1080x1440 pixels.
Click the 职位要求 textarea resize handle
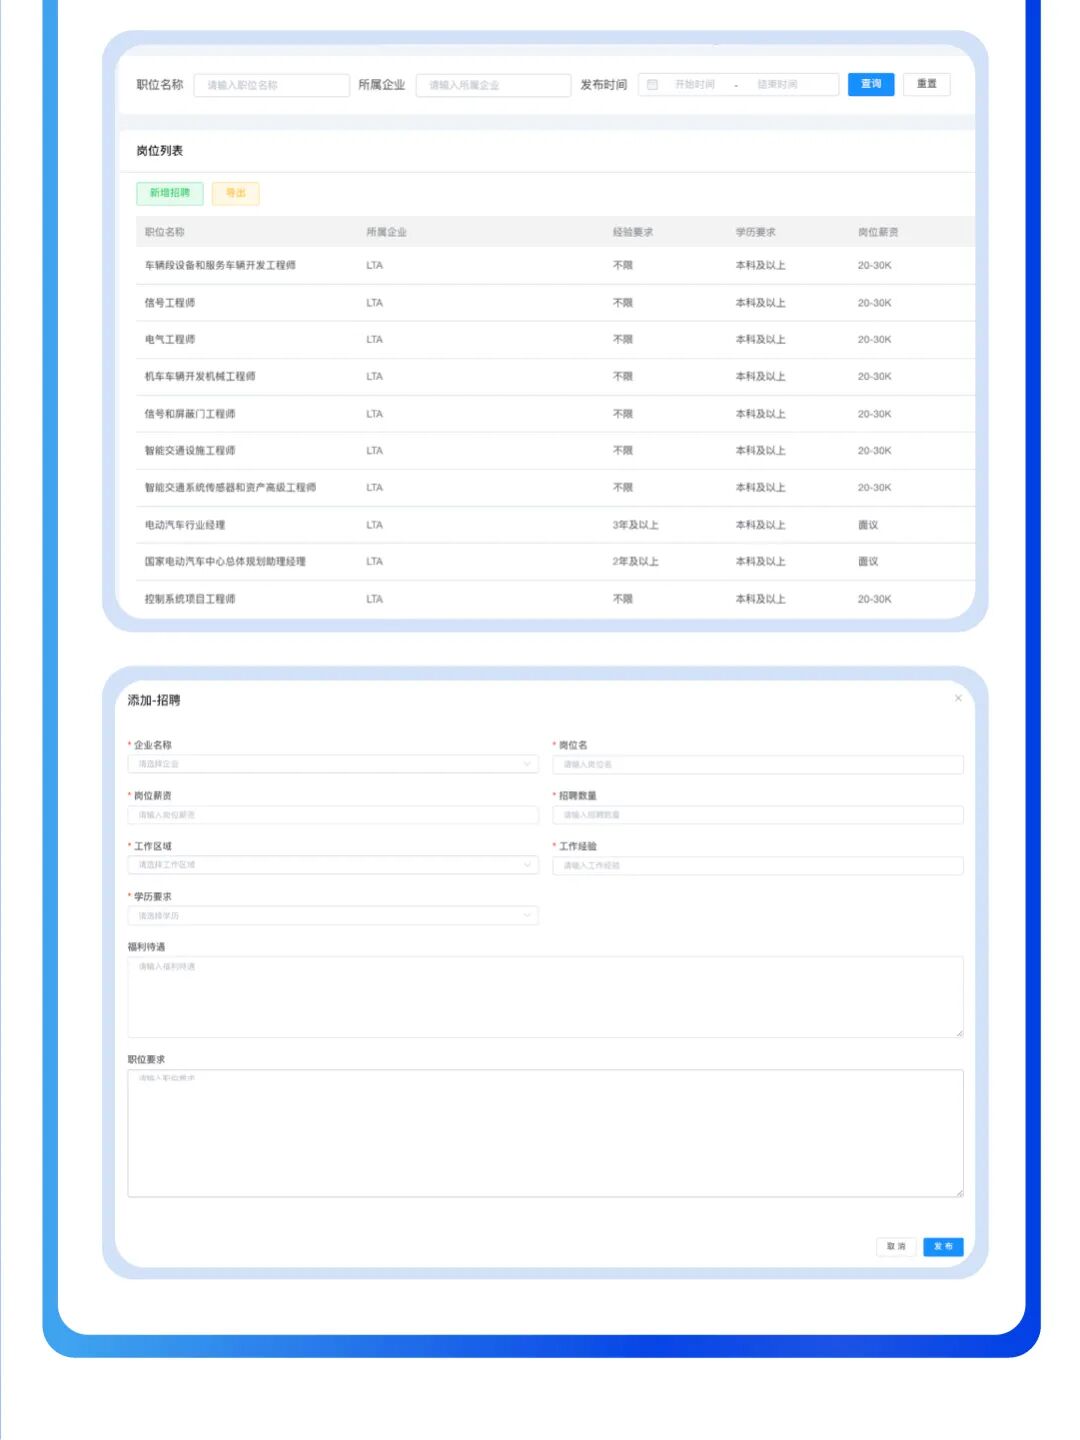[x=959, y=1192]
